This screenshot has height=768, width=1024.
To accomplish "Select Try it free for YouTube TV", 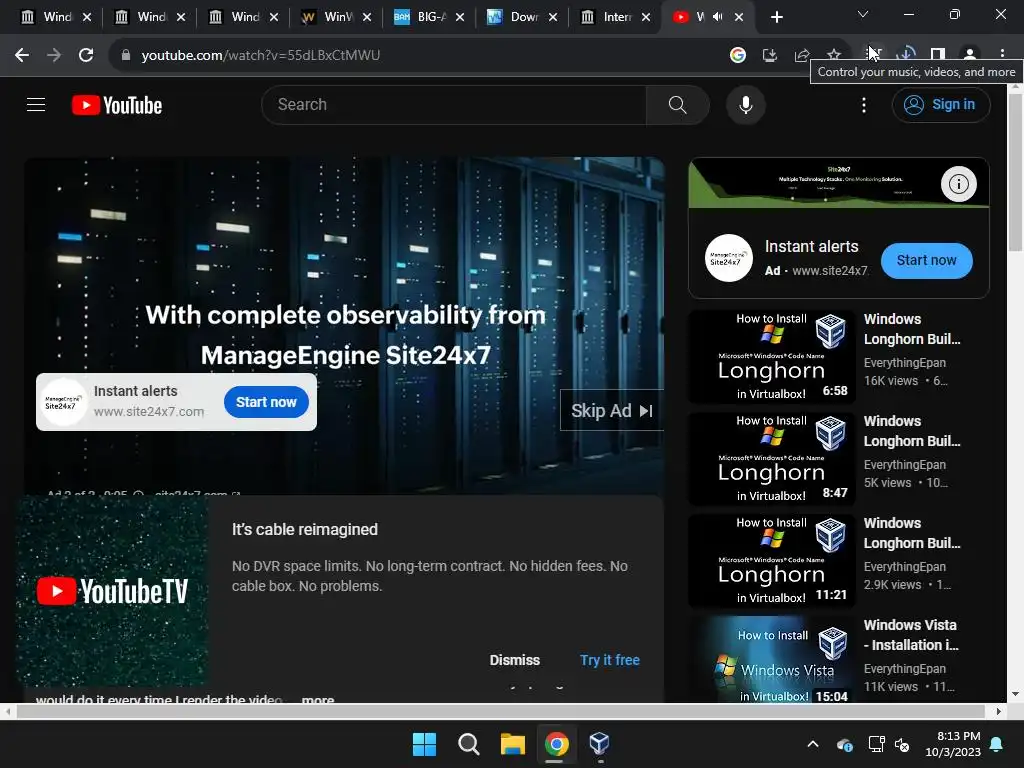I will pyautogui.click(x=609, y=660).
